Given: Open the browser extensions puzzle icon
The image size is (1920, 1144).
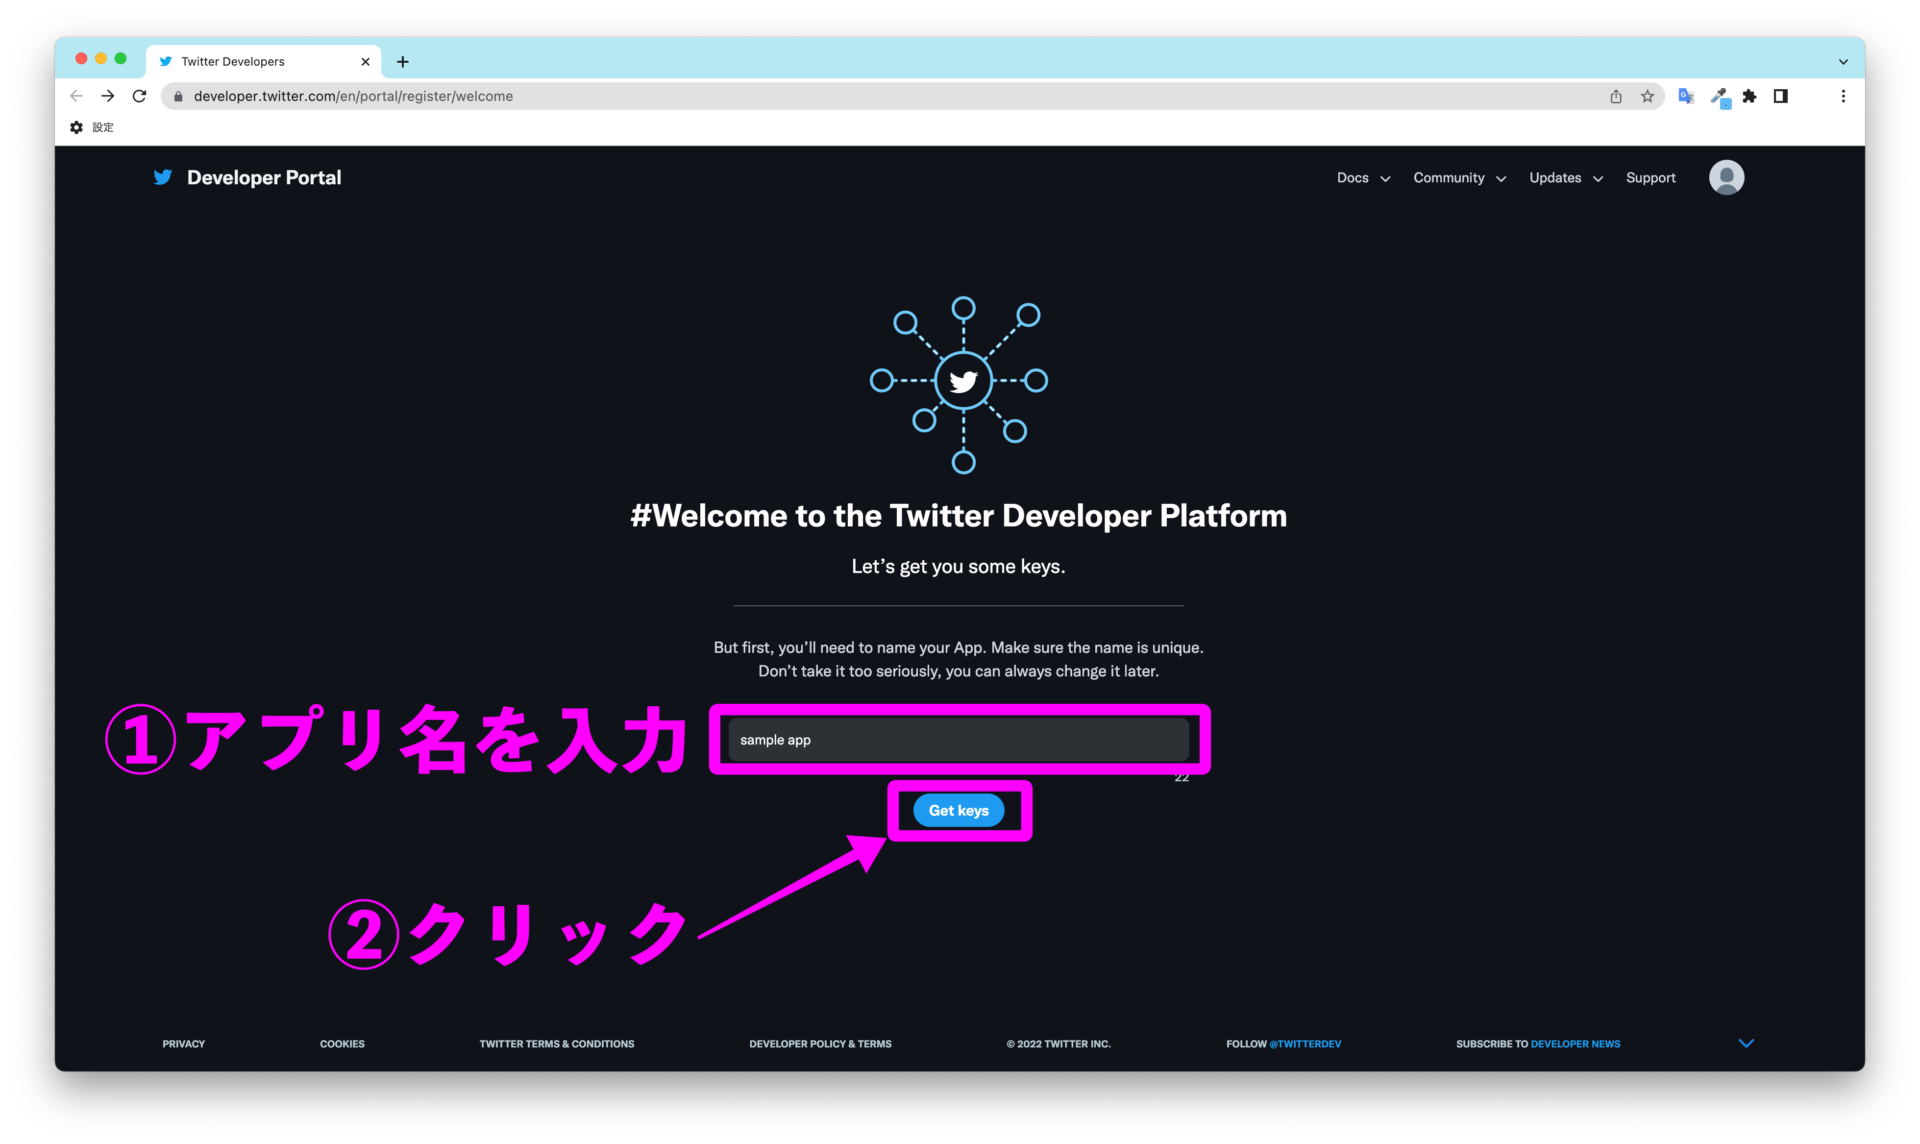Looking at the screenshot, I should pyautogui.click(x=1750, y=96).
